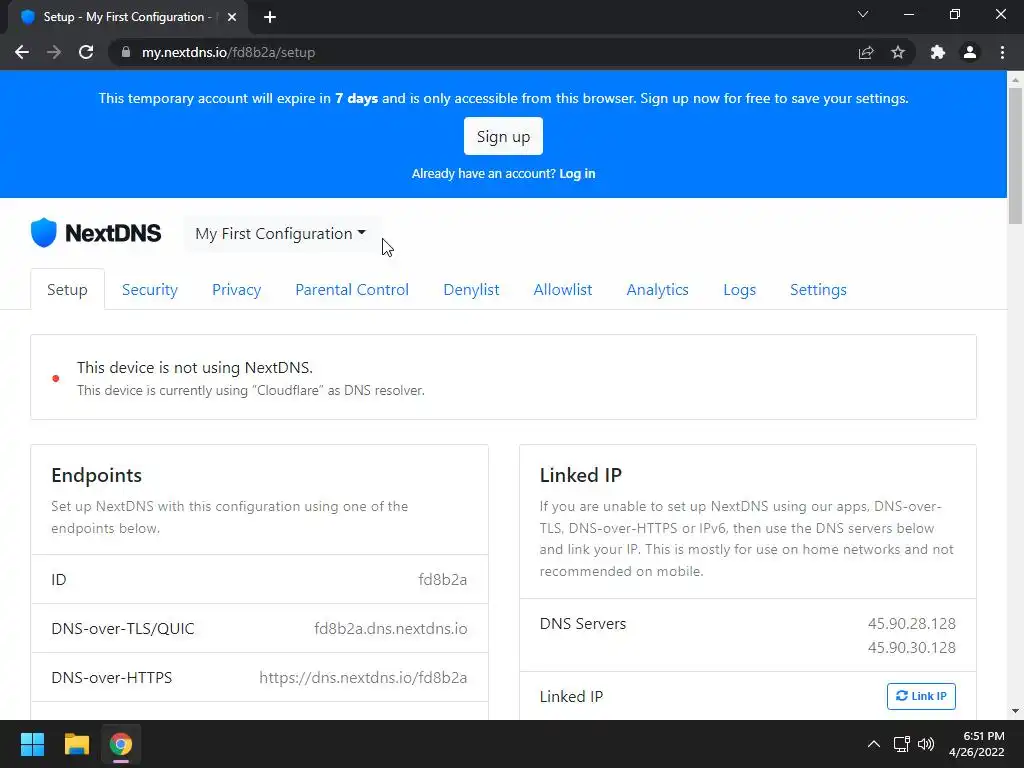Click the scrollbar down arrow

1015,711
